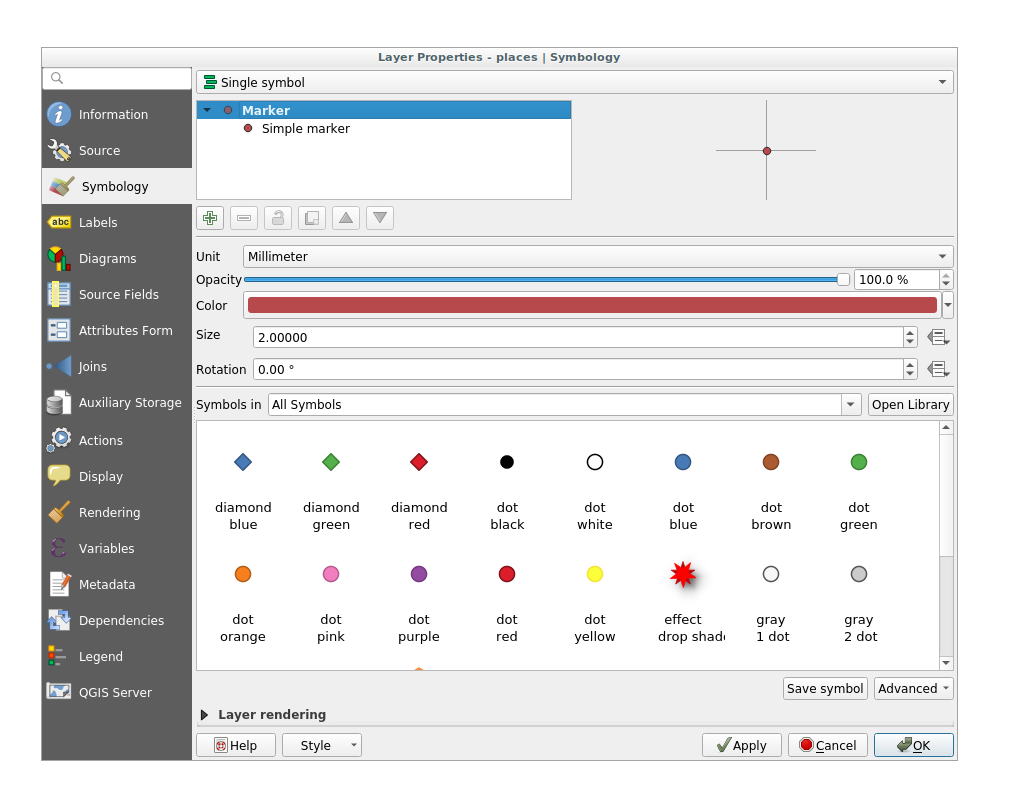The image size is (1016, 810).
Task: Click the red Color swatch bar
Action: (x=592, y=306)
